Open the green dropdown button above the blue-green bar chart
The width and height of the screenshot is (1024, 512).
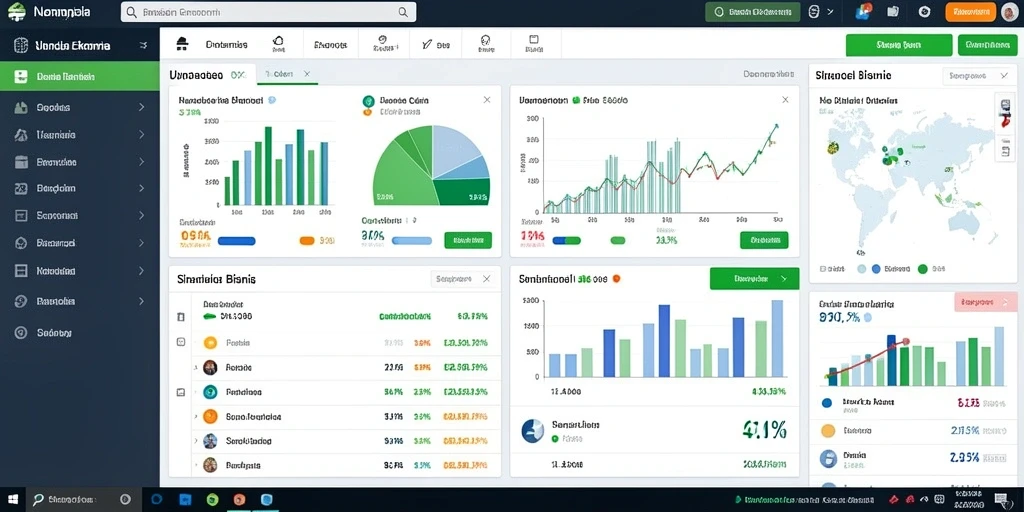(754, 279)
